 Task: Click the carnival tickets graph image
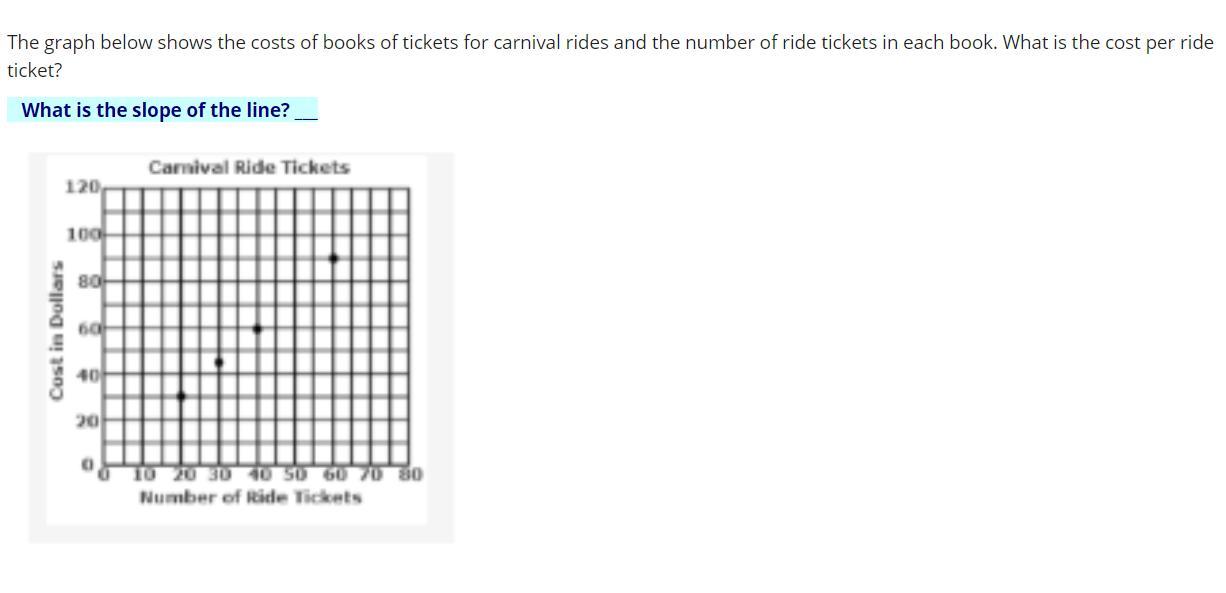(x=241, y=347)
